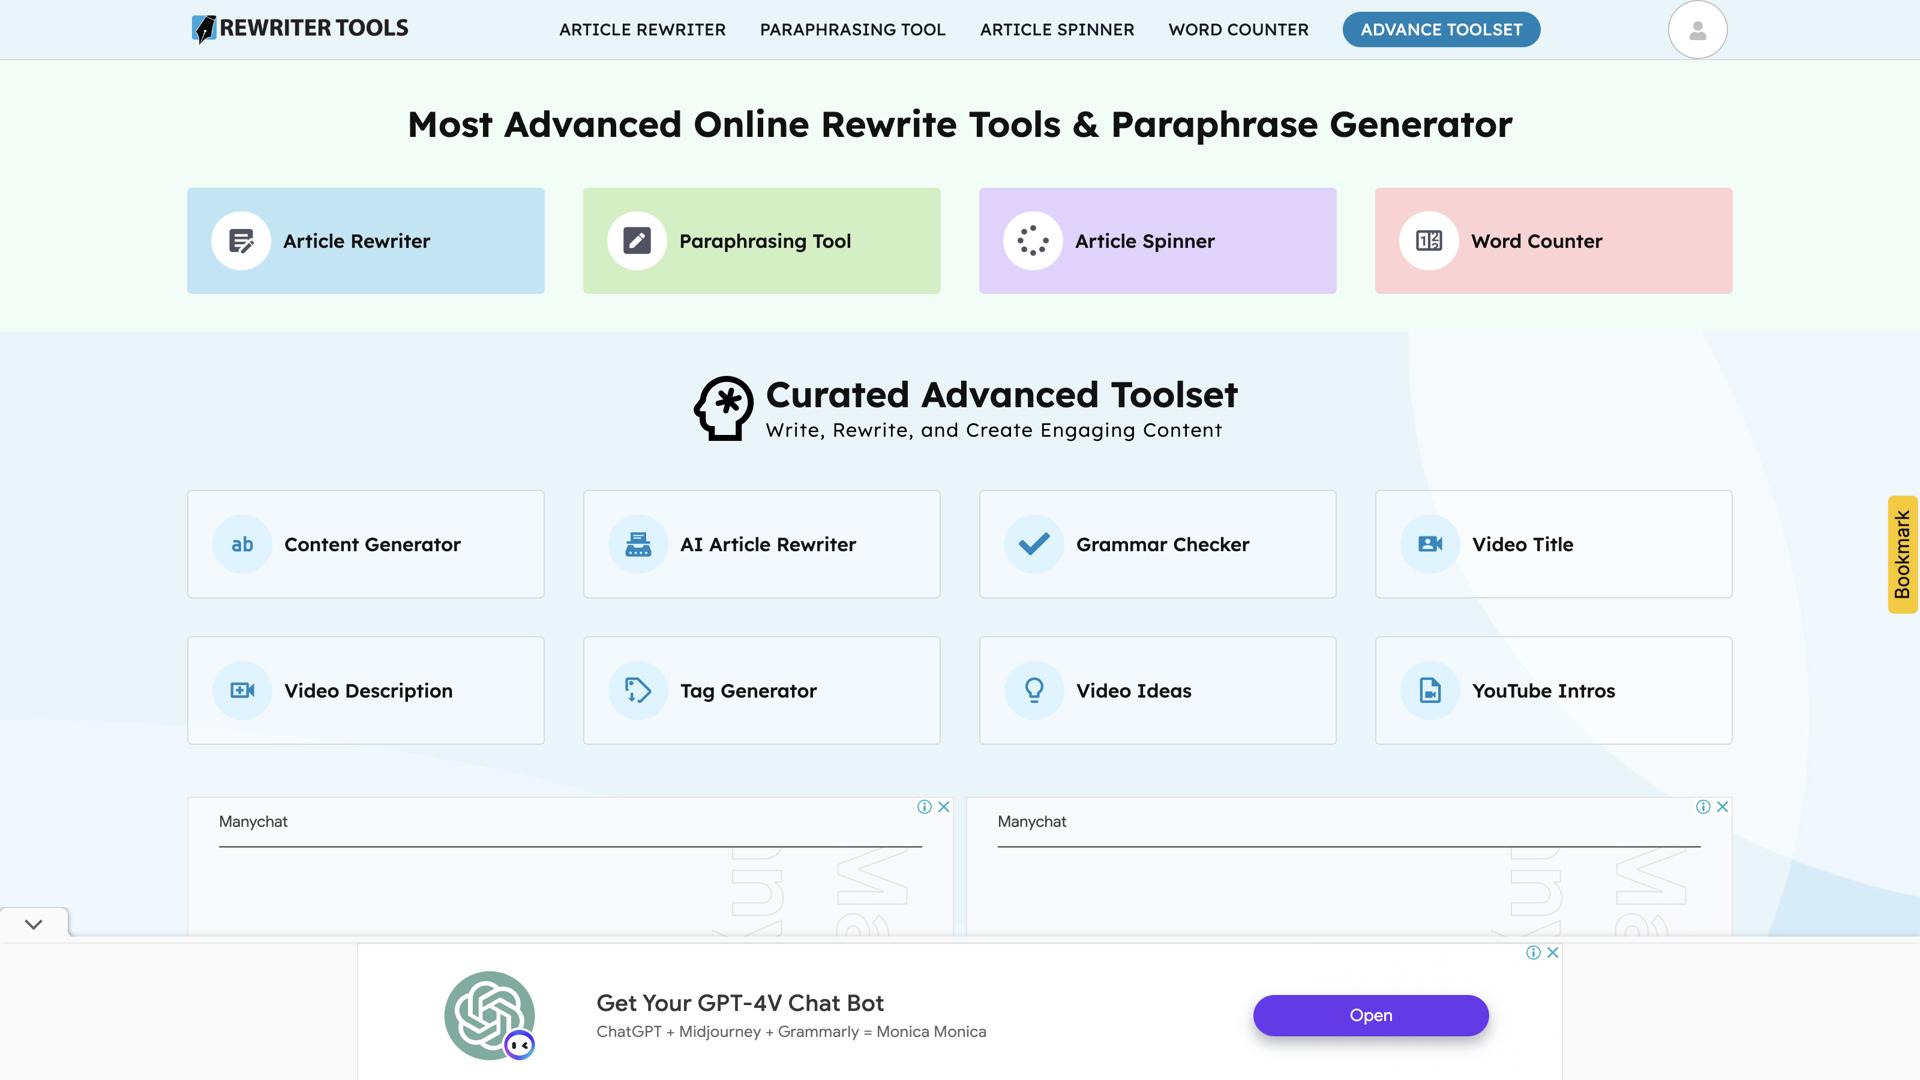Click the ADVANCE TOOLSET button
The height and width of the screenshot is (1080, 1920).
1440,29
